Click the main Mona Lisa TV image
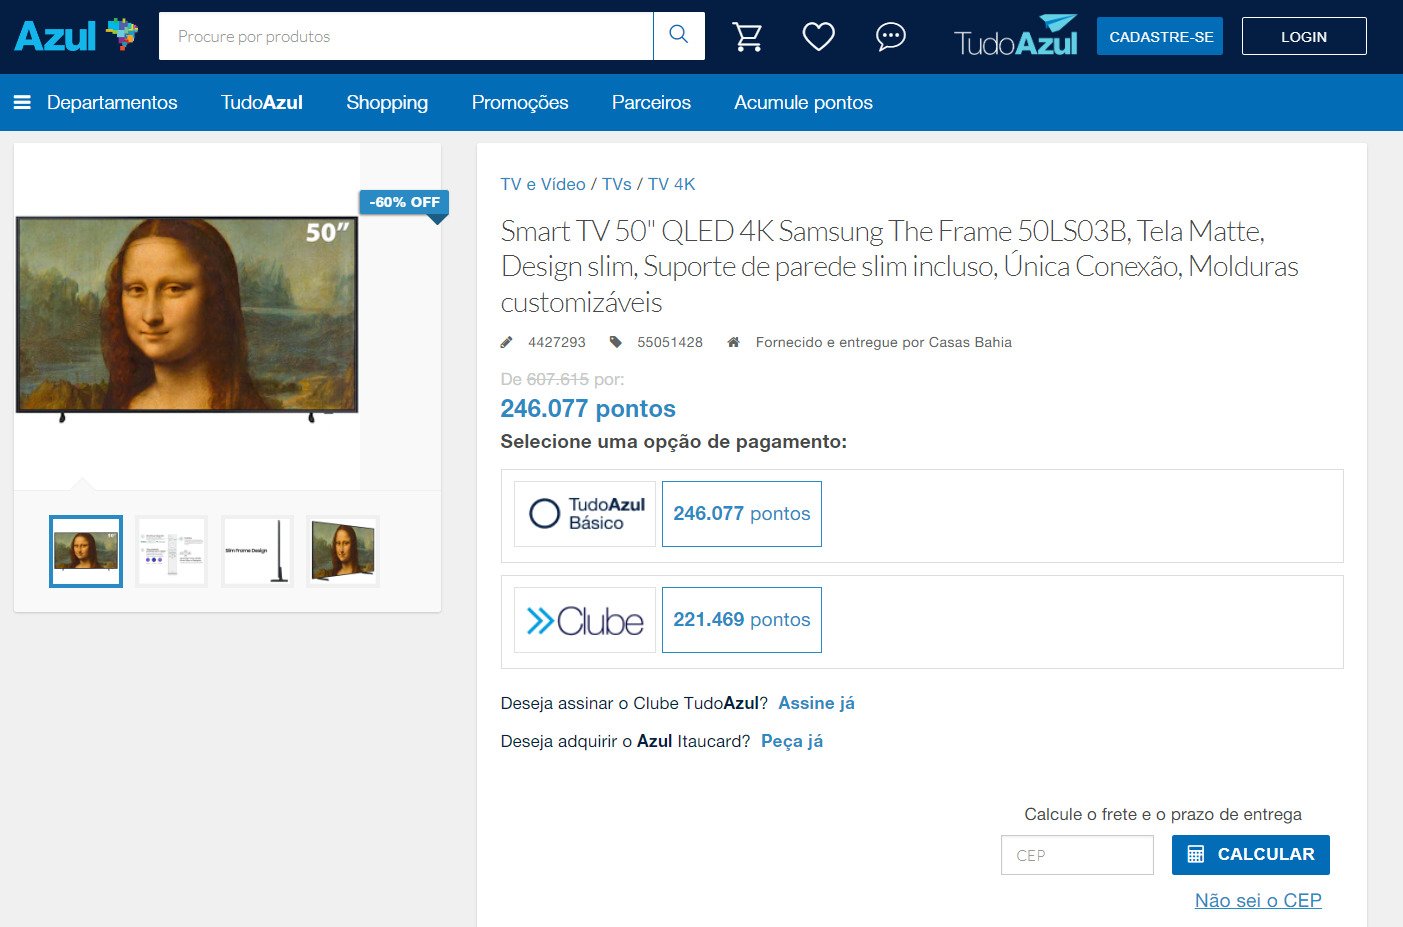The image size is (1403, 927). click(x=187, y=315)
